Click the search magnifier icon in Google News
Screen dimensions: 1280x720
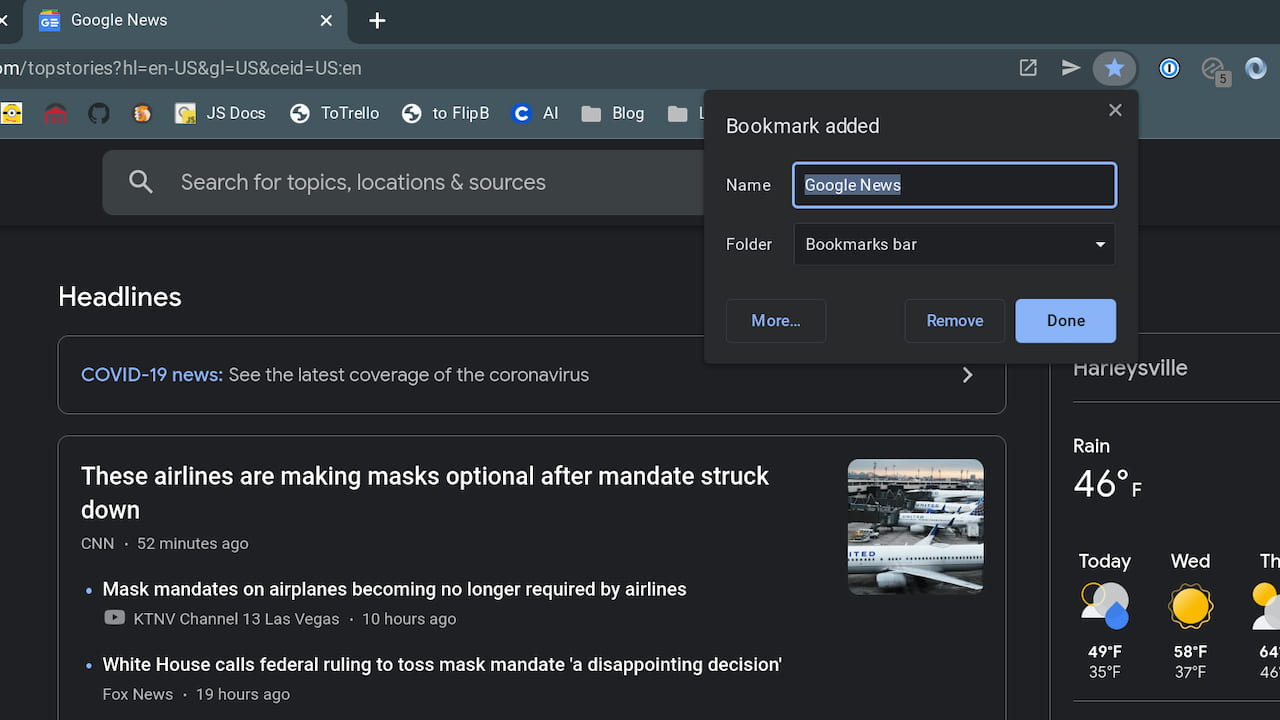[x=141, y=182]
